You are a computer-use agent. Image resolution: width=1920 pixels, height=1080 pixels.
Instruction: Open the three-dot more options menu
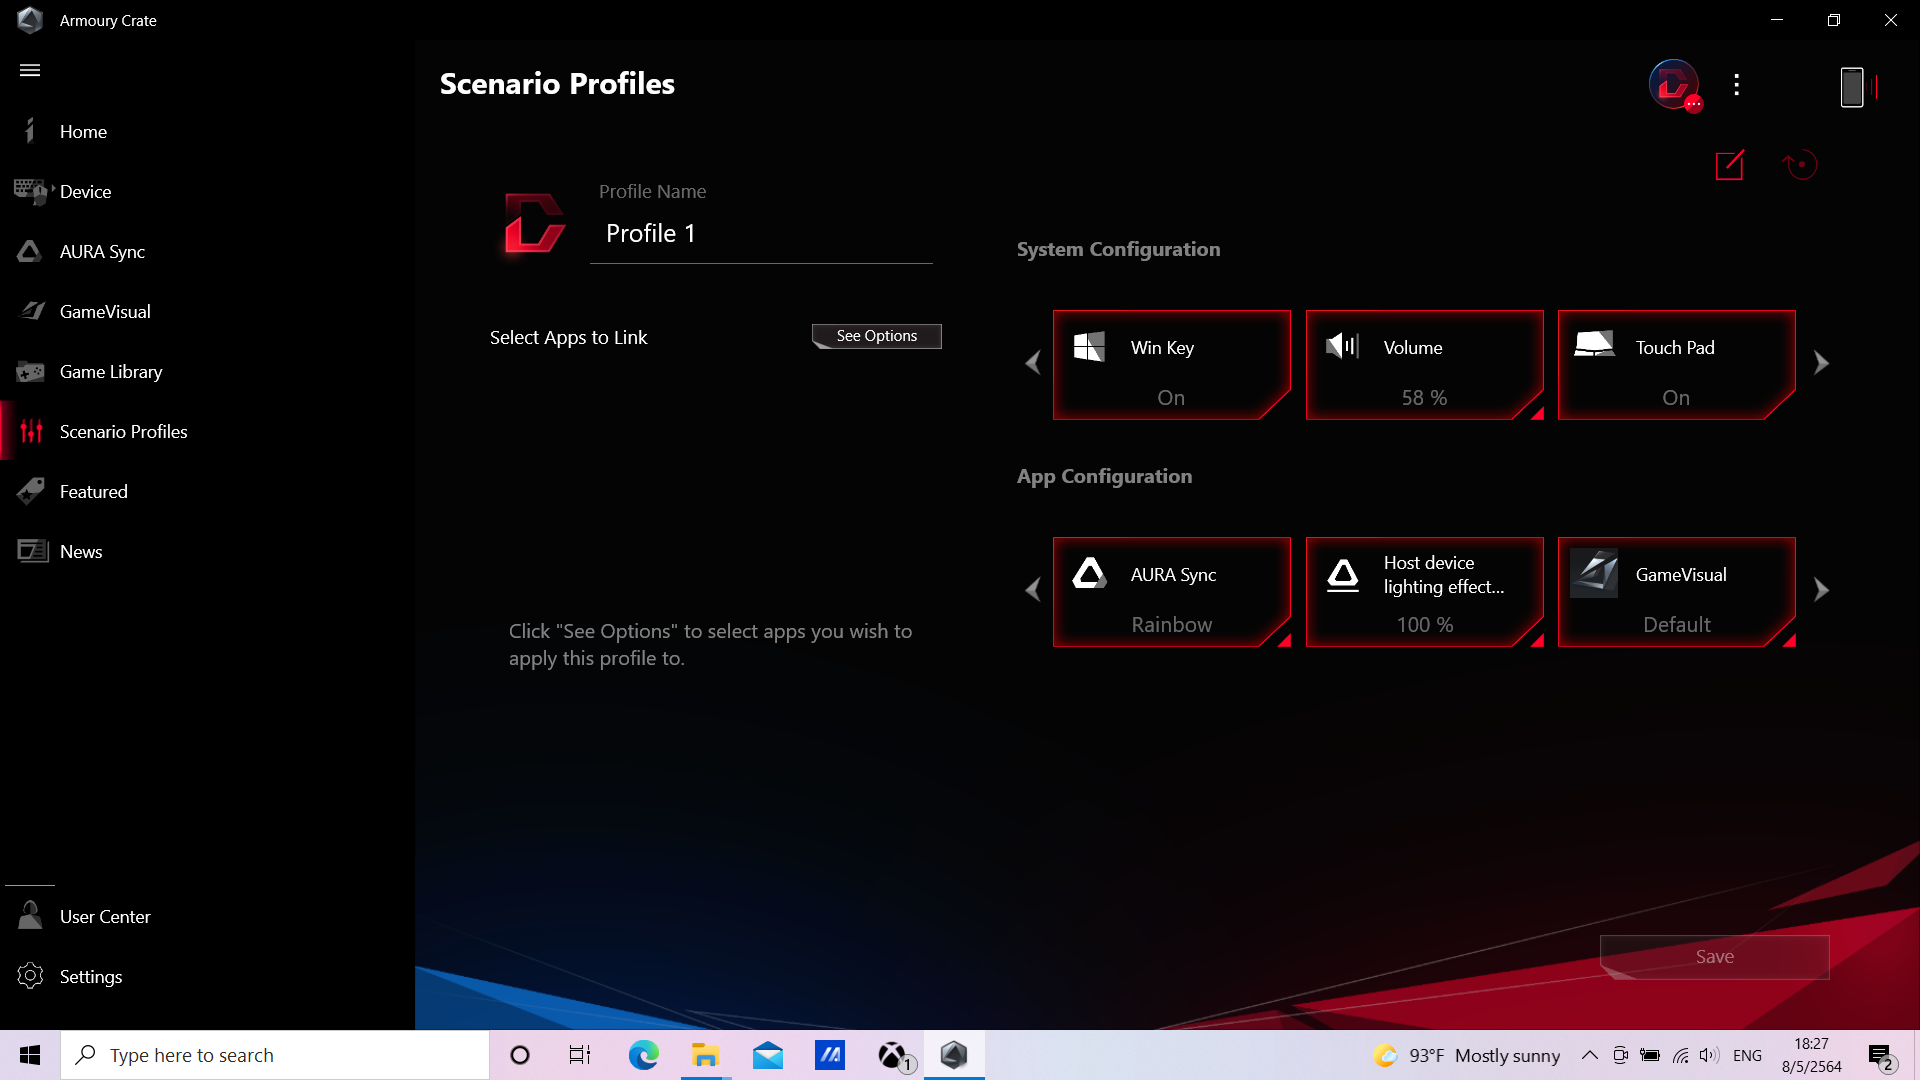[x=1737, y=85]
